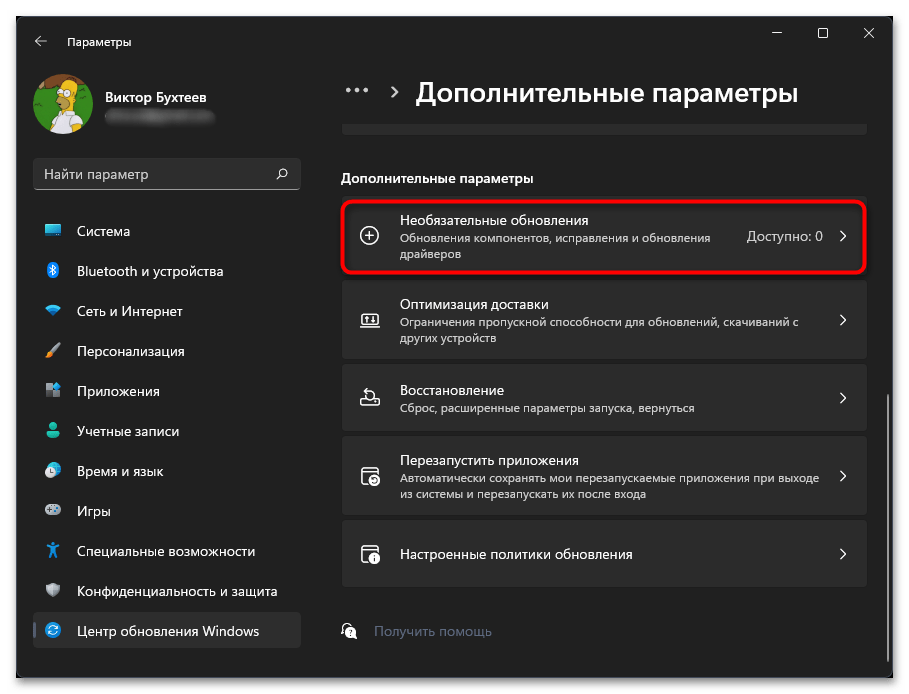Minimize the Параметры window
Screen dimensions: 909x694
777,33
